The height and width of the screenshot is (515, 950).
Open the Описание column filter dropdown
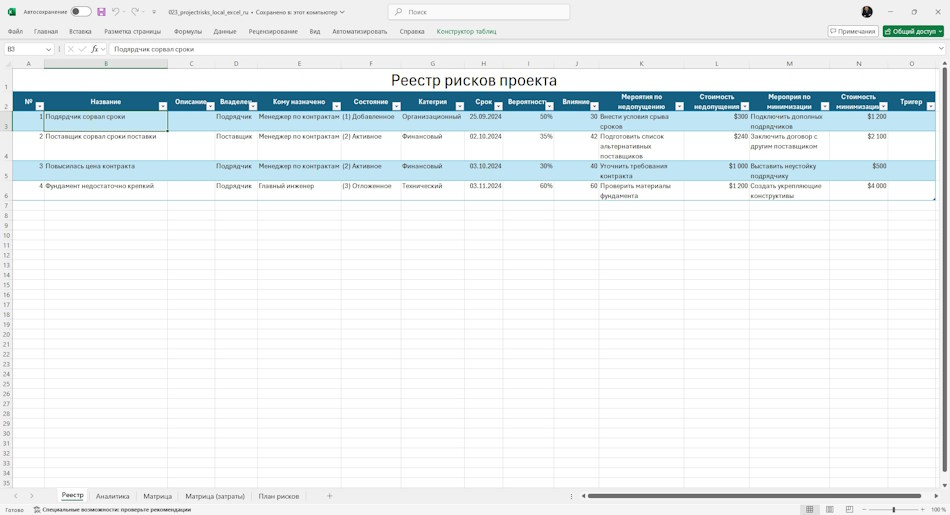click(x=210, y=106)
